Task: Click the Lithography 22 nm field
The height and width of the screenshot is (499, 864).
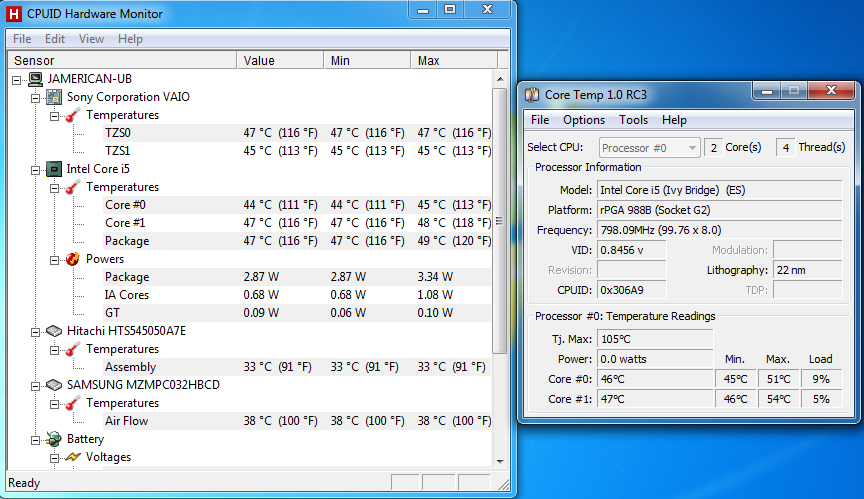Action: click(808, 270)
